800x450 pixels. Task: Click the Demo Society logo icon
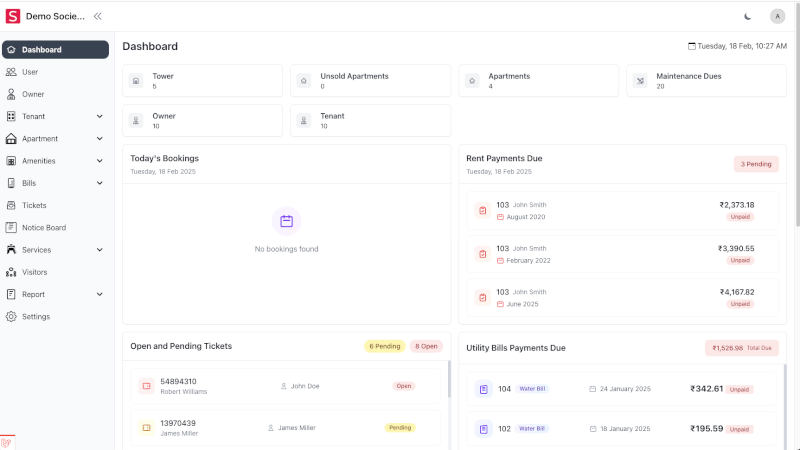[13, 16]
